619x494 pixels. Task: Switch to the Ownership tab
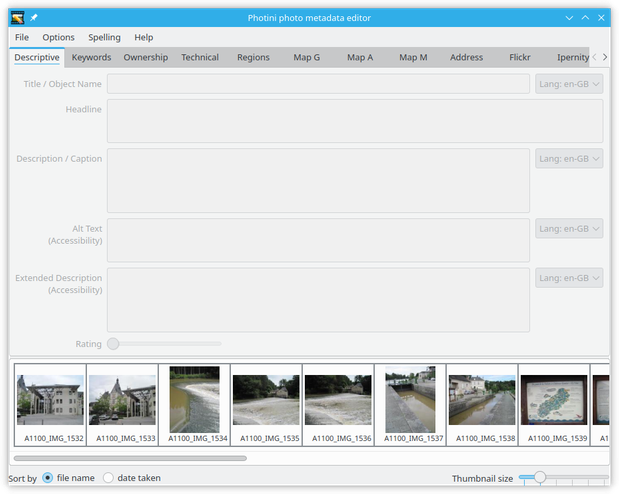coord(146,57)
